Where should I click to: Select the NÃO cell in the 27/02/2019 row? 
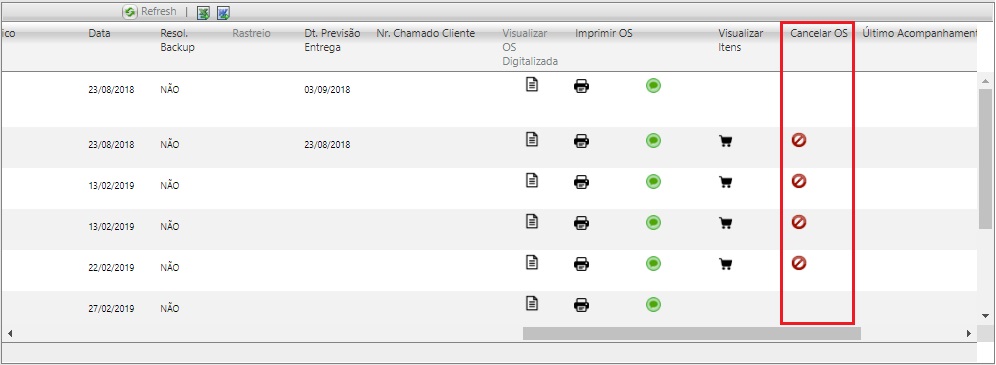[170, 309]
